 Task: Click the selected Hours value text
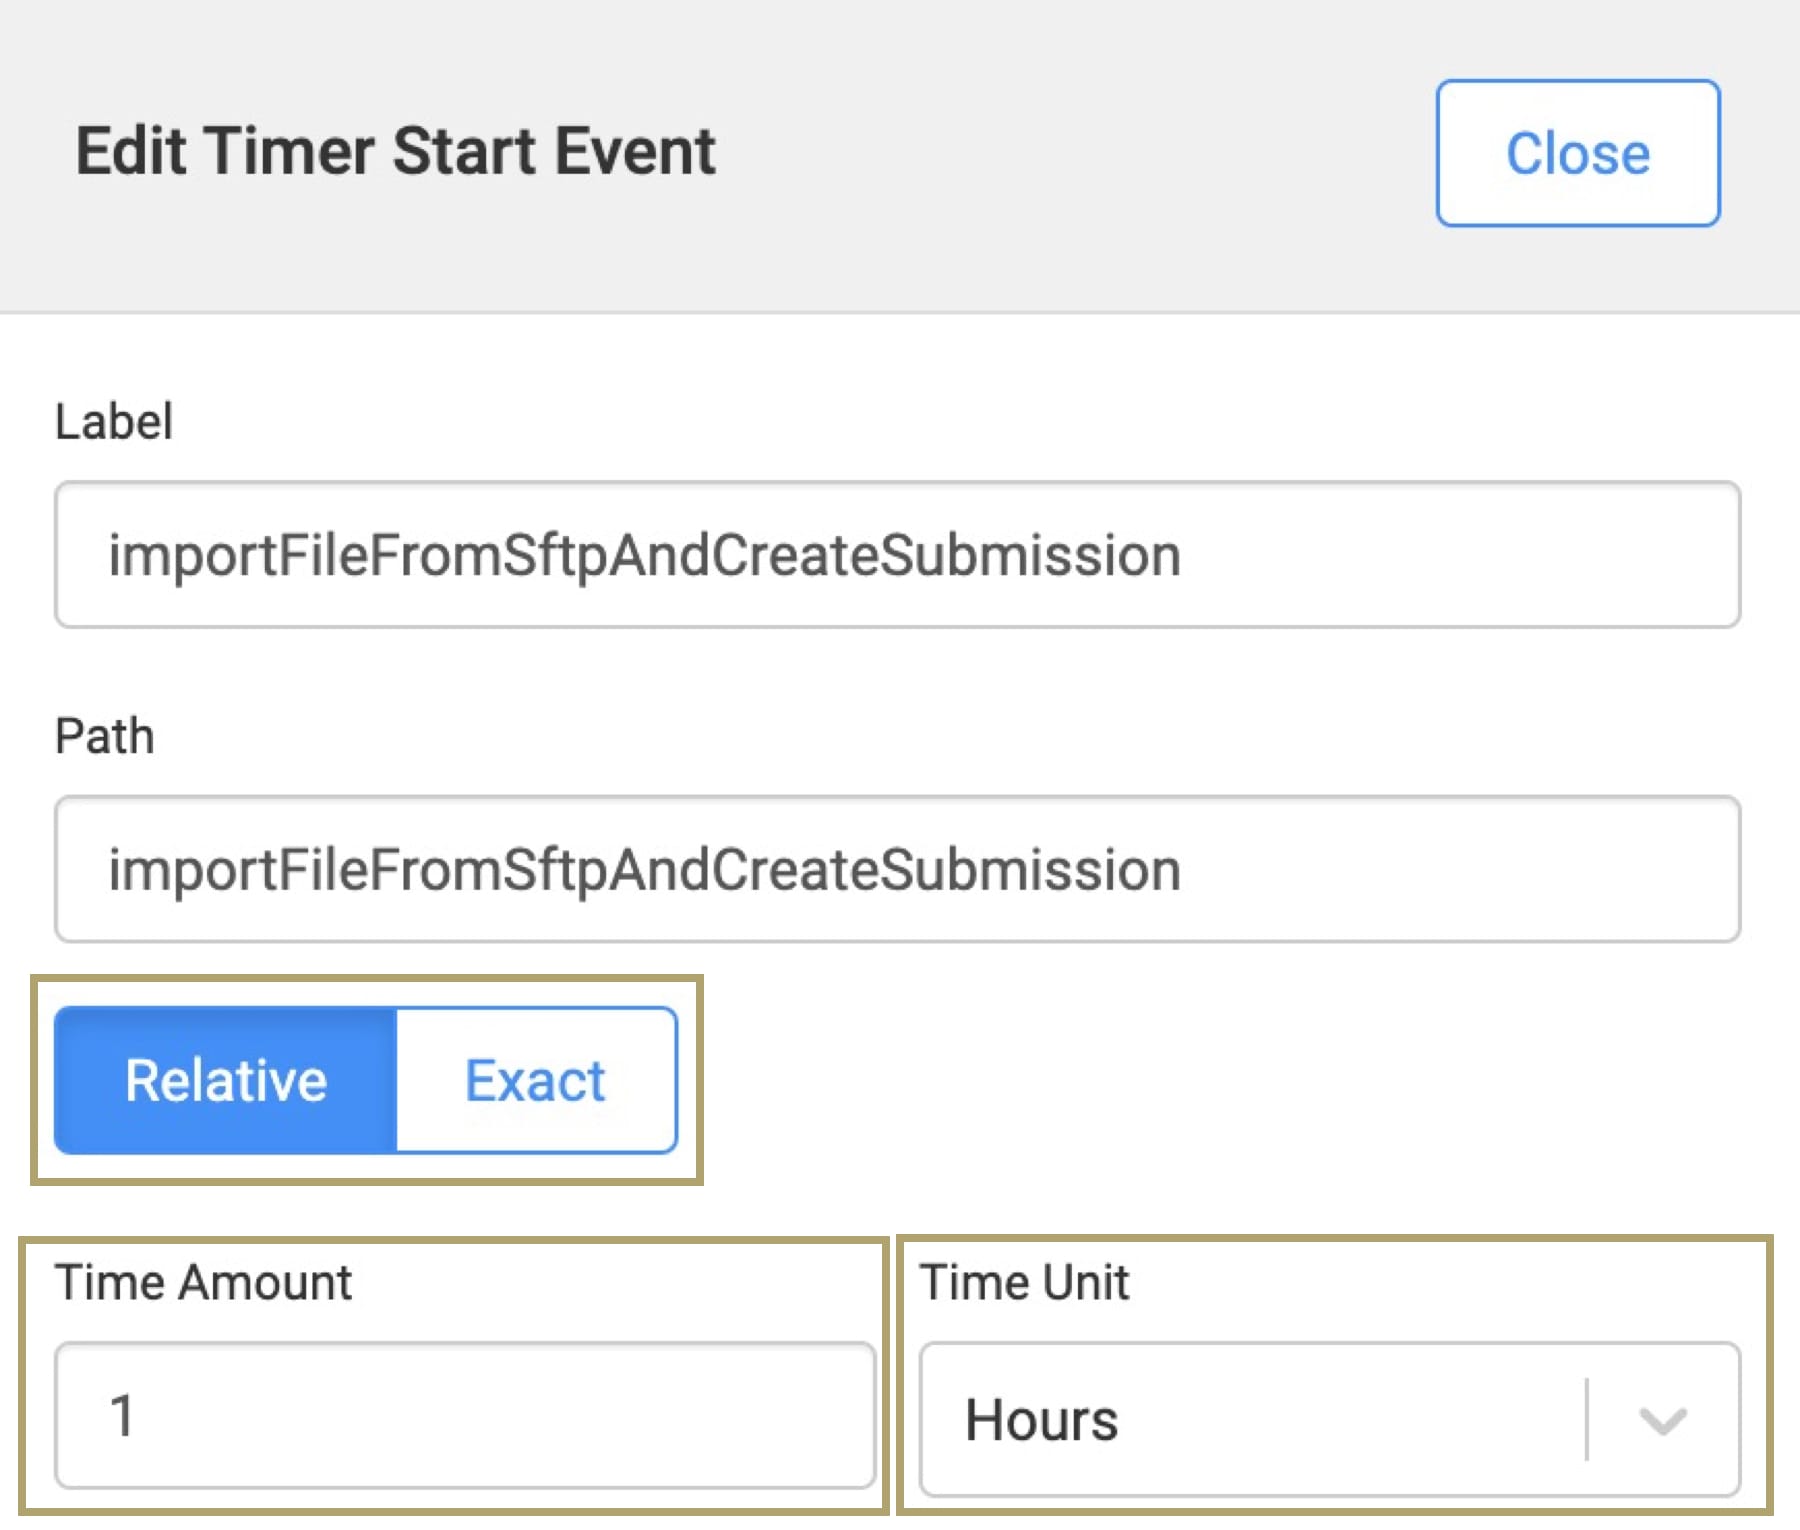(1041, 1420)
